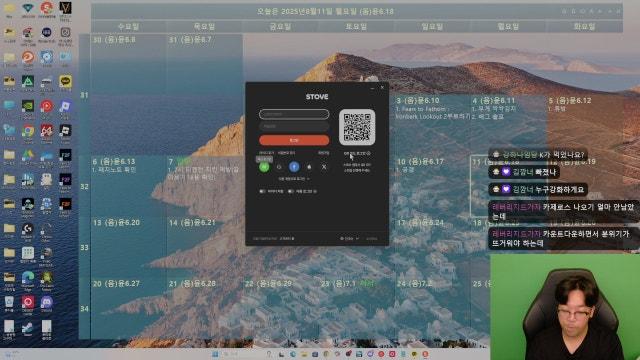Click the sign-up link under login button

tap(323, 153)
